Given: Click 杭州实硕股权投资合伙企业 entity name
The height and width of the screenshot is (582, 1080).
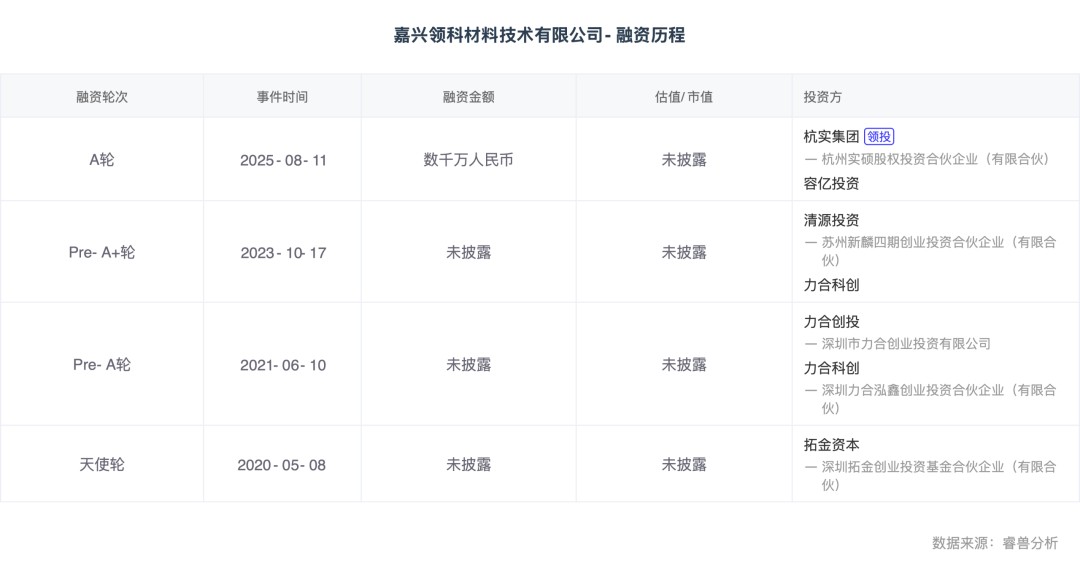Looking at the screenshot, I should tap(935, 159).
